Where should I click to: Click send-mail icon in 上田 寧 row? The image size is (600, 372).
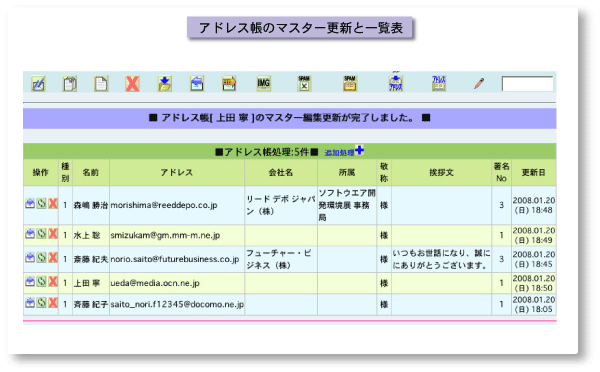pyautogui.click(x=30, y=282)
